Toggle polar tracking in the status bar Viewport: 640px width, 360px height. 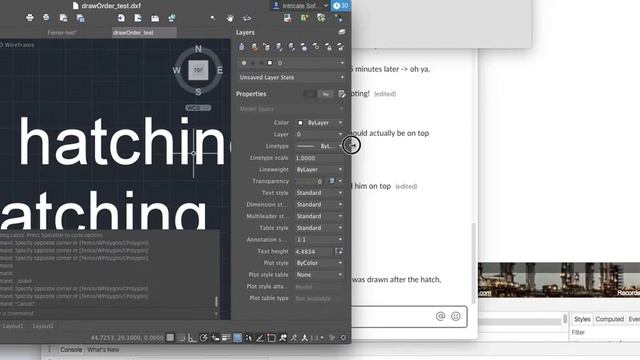[204, 338]
